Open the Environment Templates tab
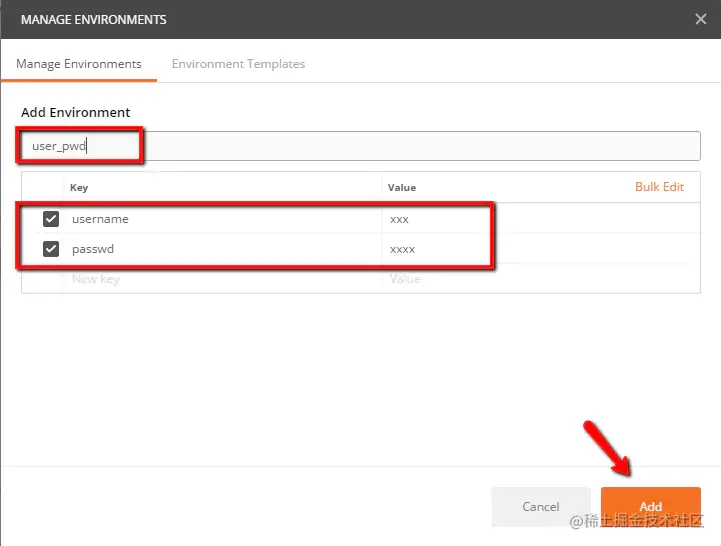 pyautogui.click(x=238, y=64)
